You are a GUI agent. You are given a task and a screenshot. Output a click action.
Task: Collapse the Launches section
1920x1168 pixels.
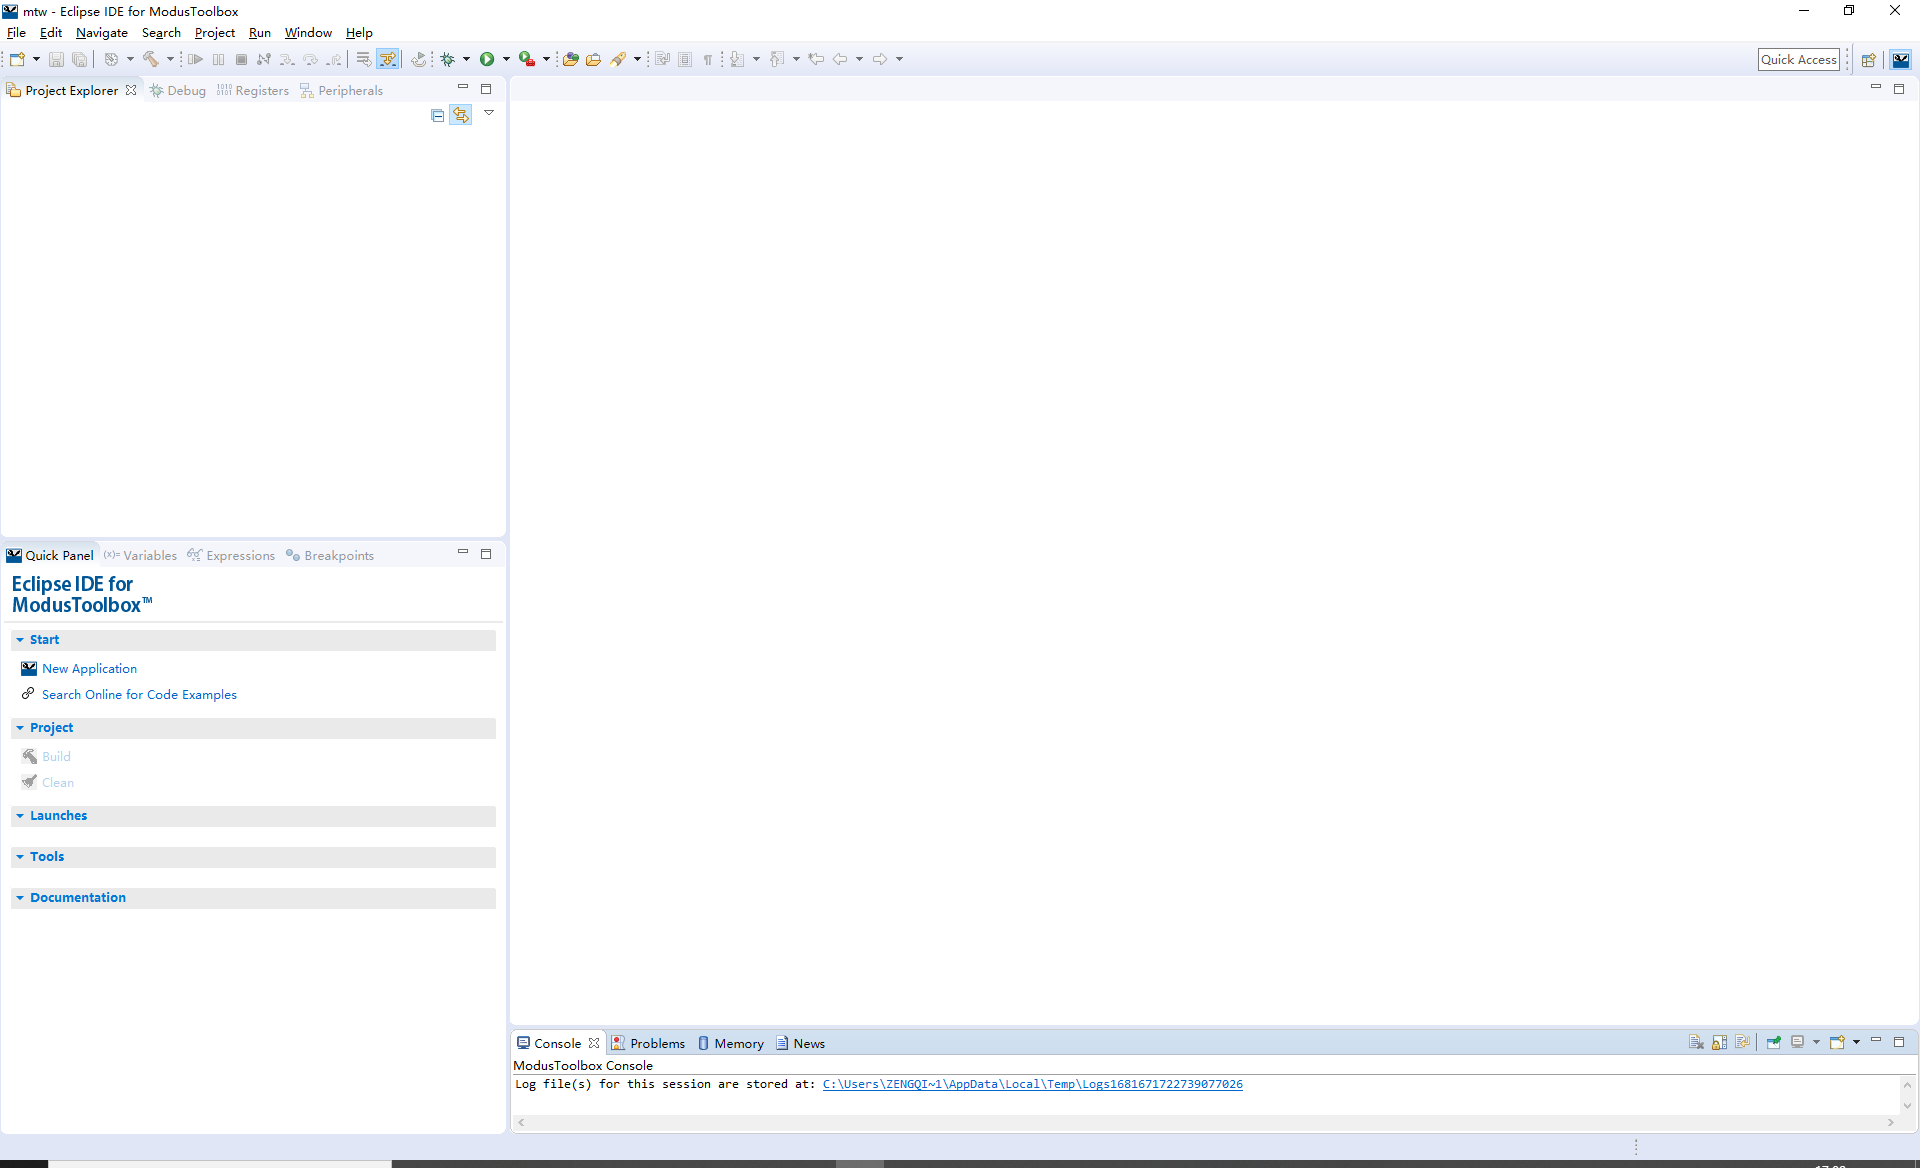(20, 816)
